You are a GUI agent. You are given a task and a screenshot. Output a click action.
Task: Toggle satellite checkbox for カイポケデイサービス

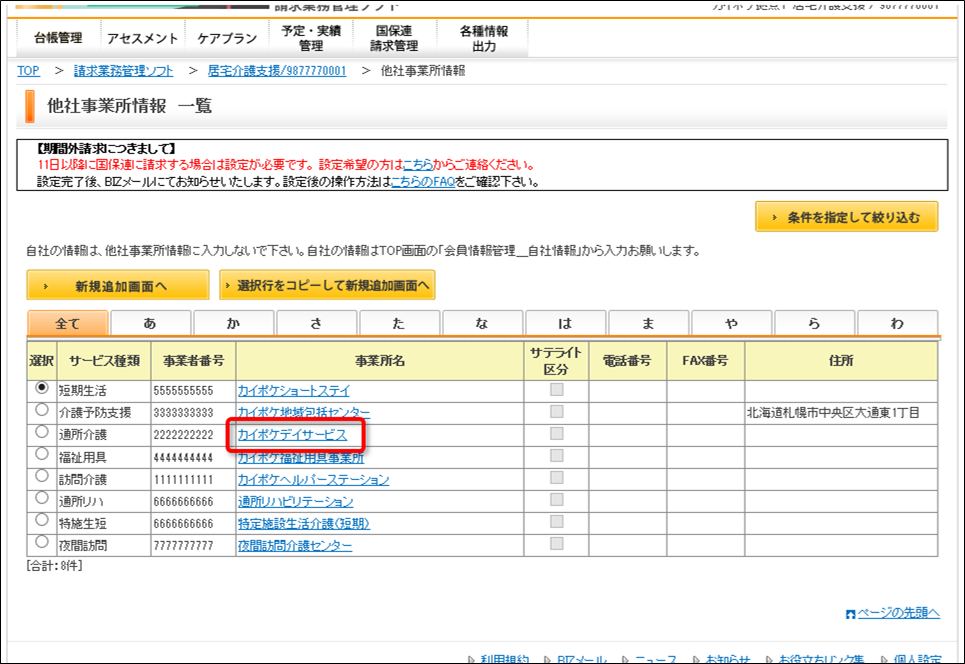[x=556, y=434]
